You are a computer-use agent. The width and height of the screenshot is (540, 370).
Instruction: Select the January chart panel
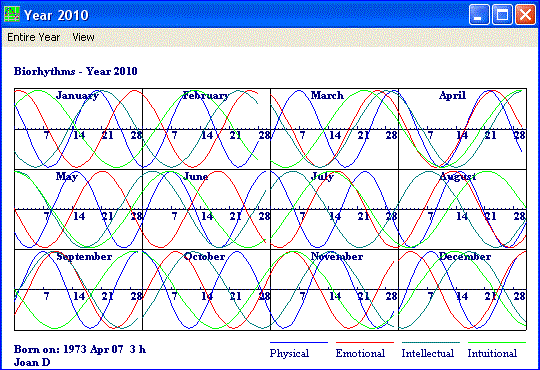coord(78,129)
